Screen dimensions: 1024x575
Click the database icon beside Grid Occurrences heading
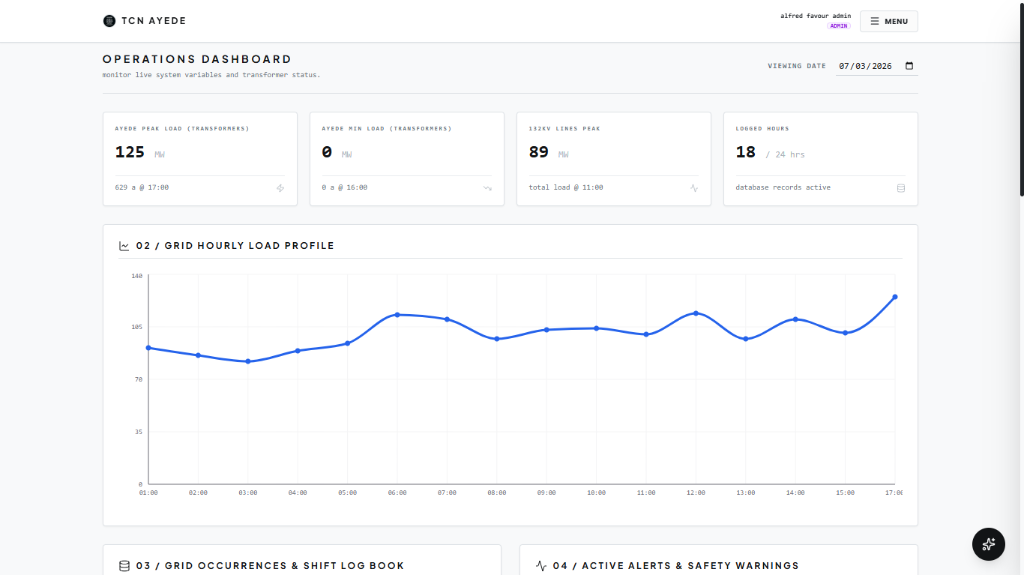pos(124,566)
